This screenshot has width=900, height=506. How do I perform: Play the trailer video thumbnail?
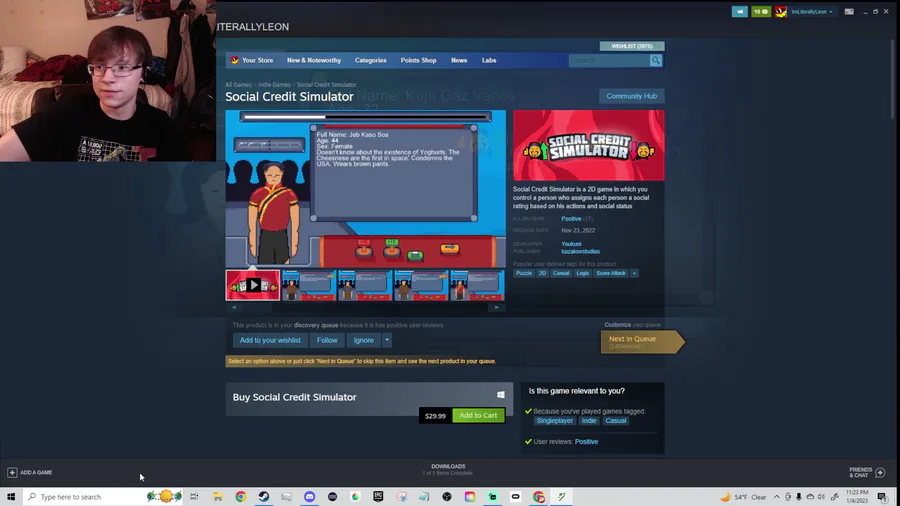(253, 285)
